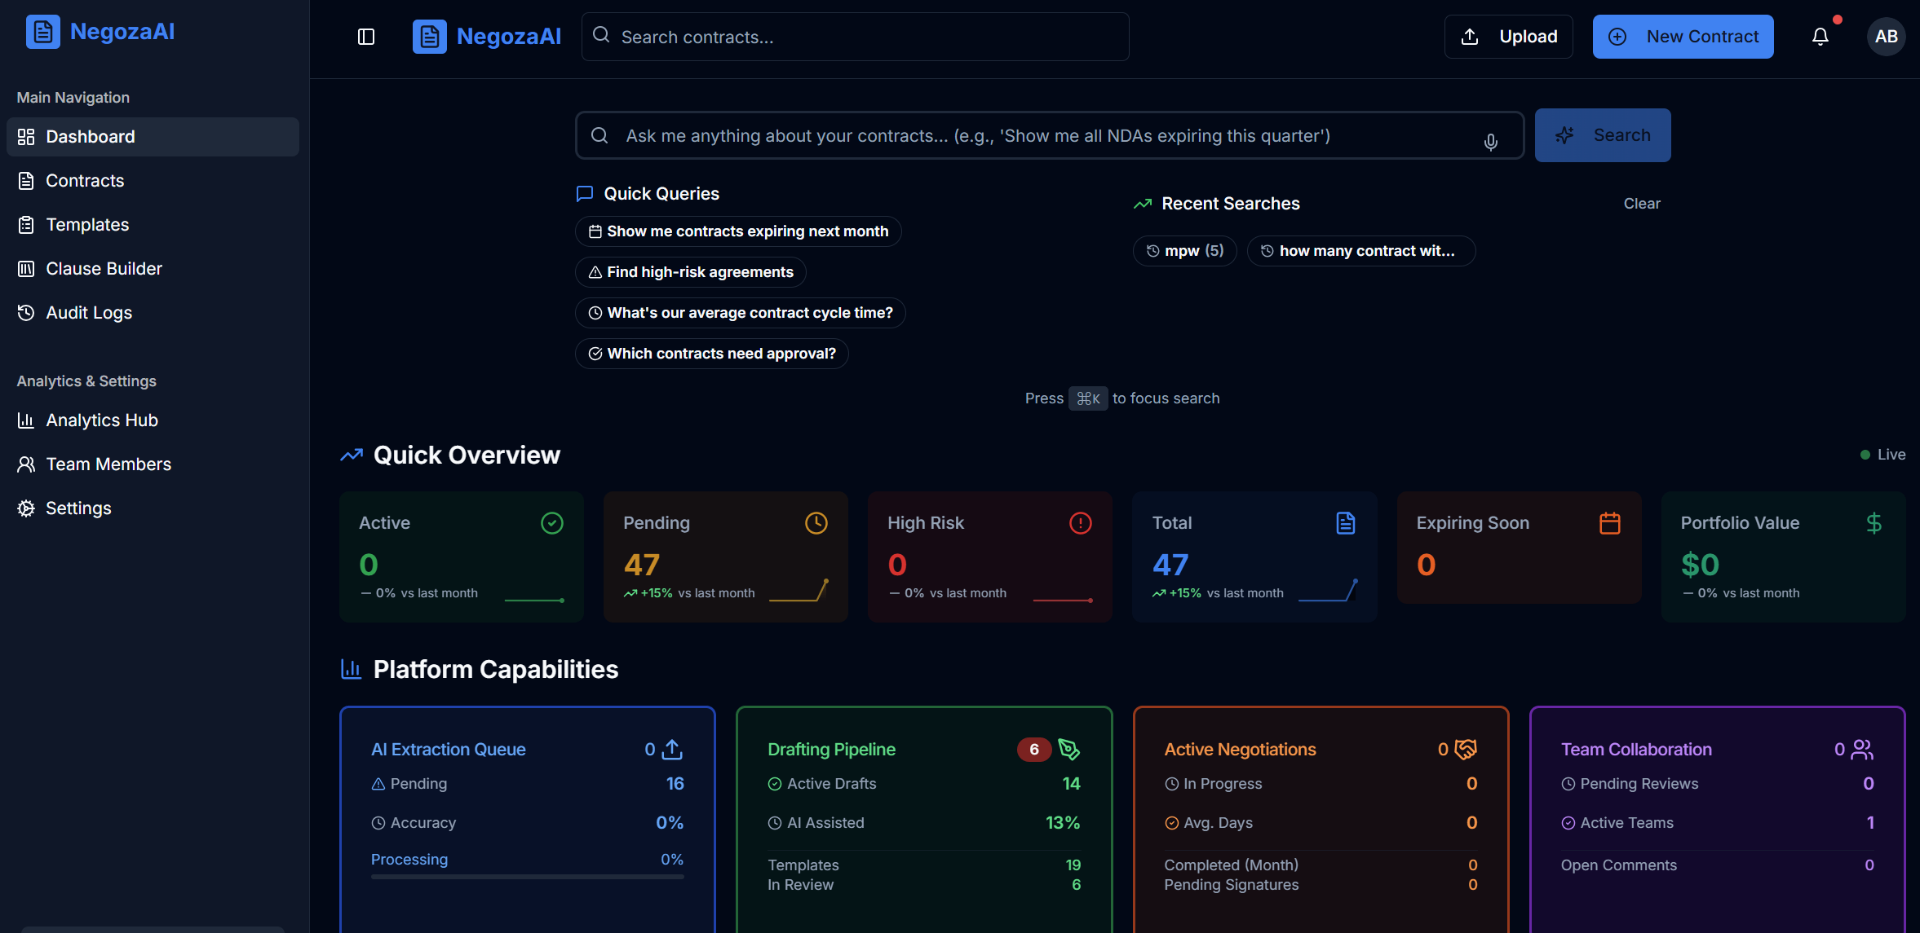Run the 'Find high-risk agreements' query
Screen dimensions: 1920x933
pos(690,272)
